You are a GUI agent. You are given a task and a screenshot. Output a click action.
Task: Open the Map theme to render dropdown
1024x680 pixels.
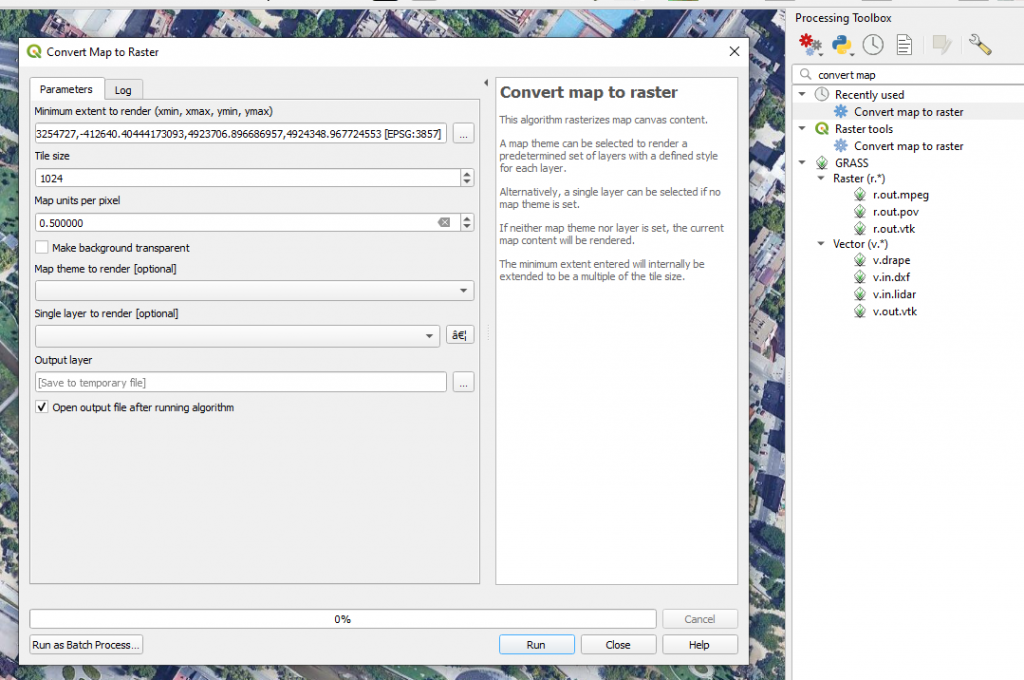(x=255, y=290)
